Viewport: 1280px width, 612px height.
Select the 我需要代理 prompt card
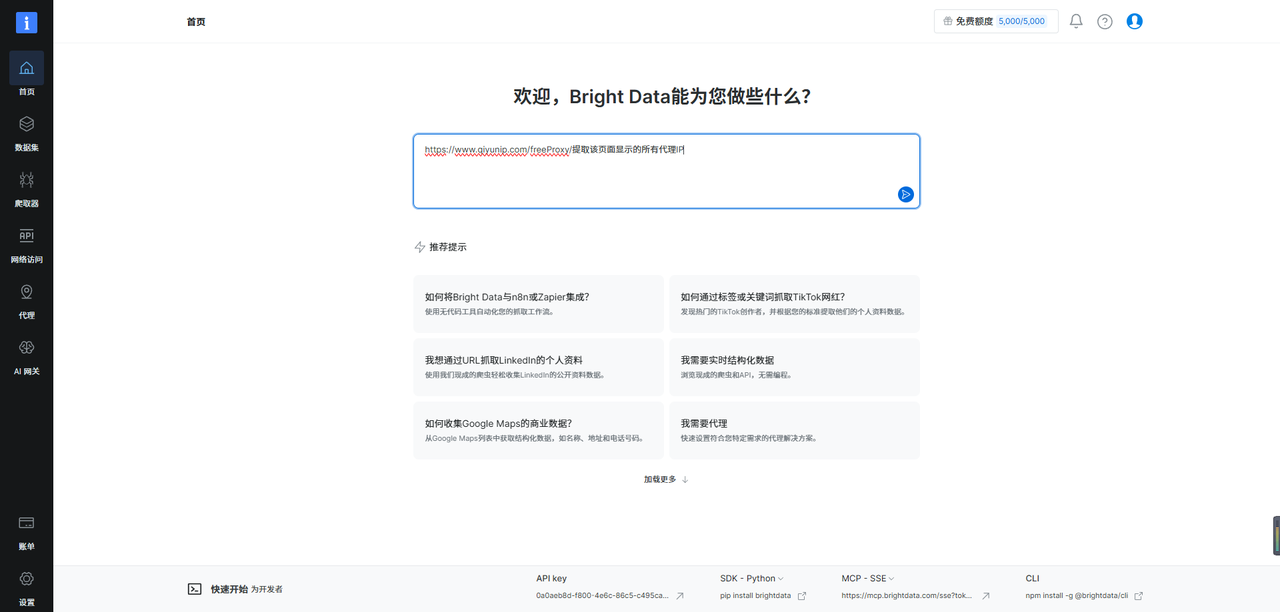point(794,430)
